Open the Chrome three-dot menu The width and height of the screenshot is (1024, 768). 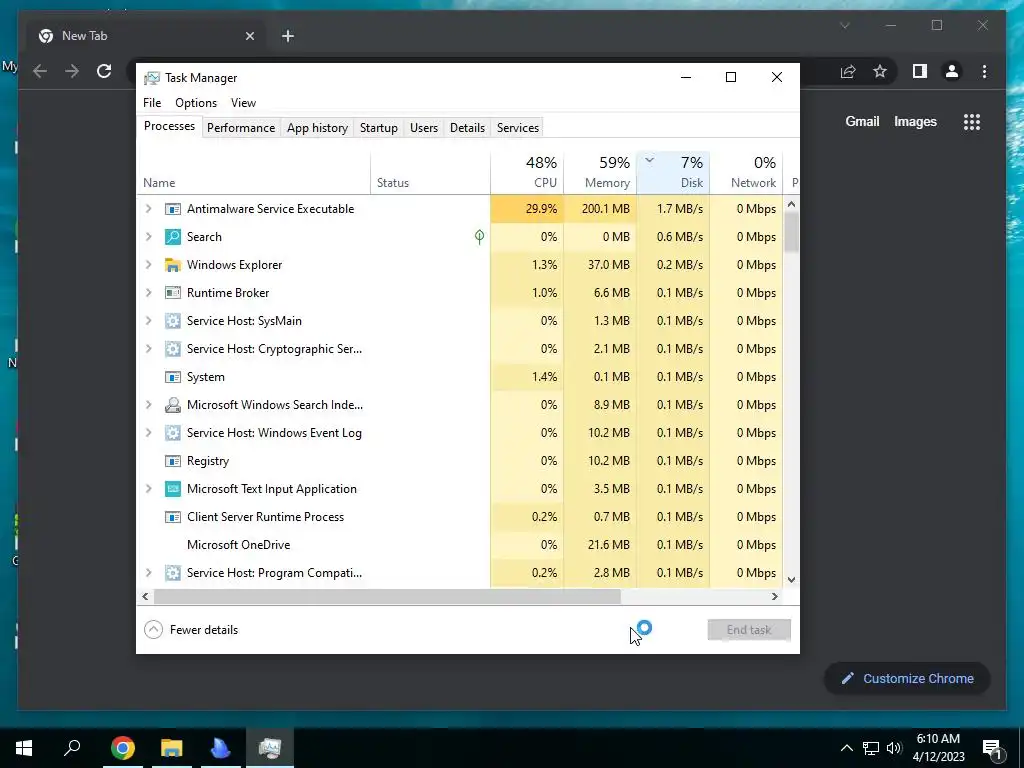(984, 71)
